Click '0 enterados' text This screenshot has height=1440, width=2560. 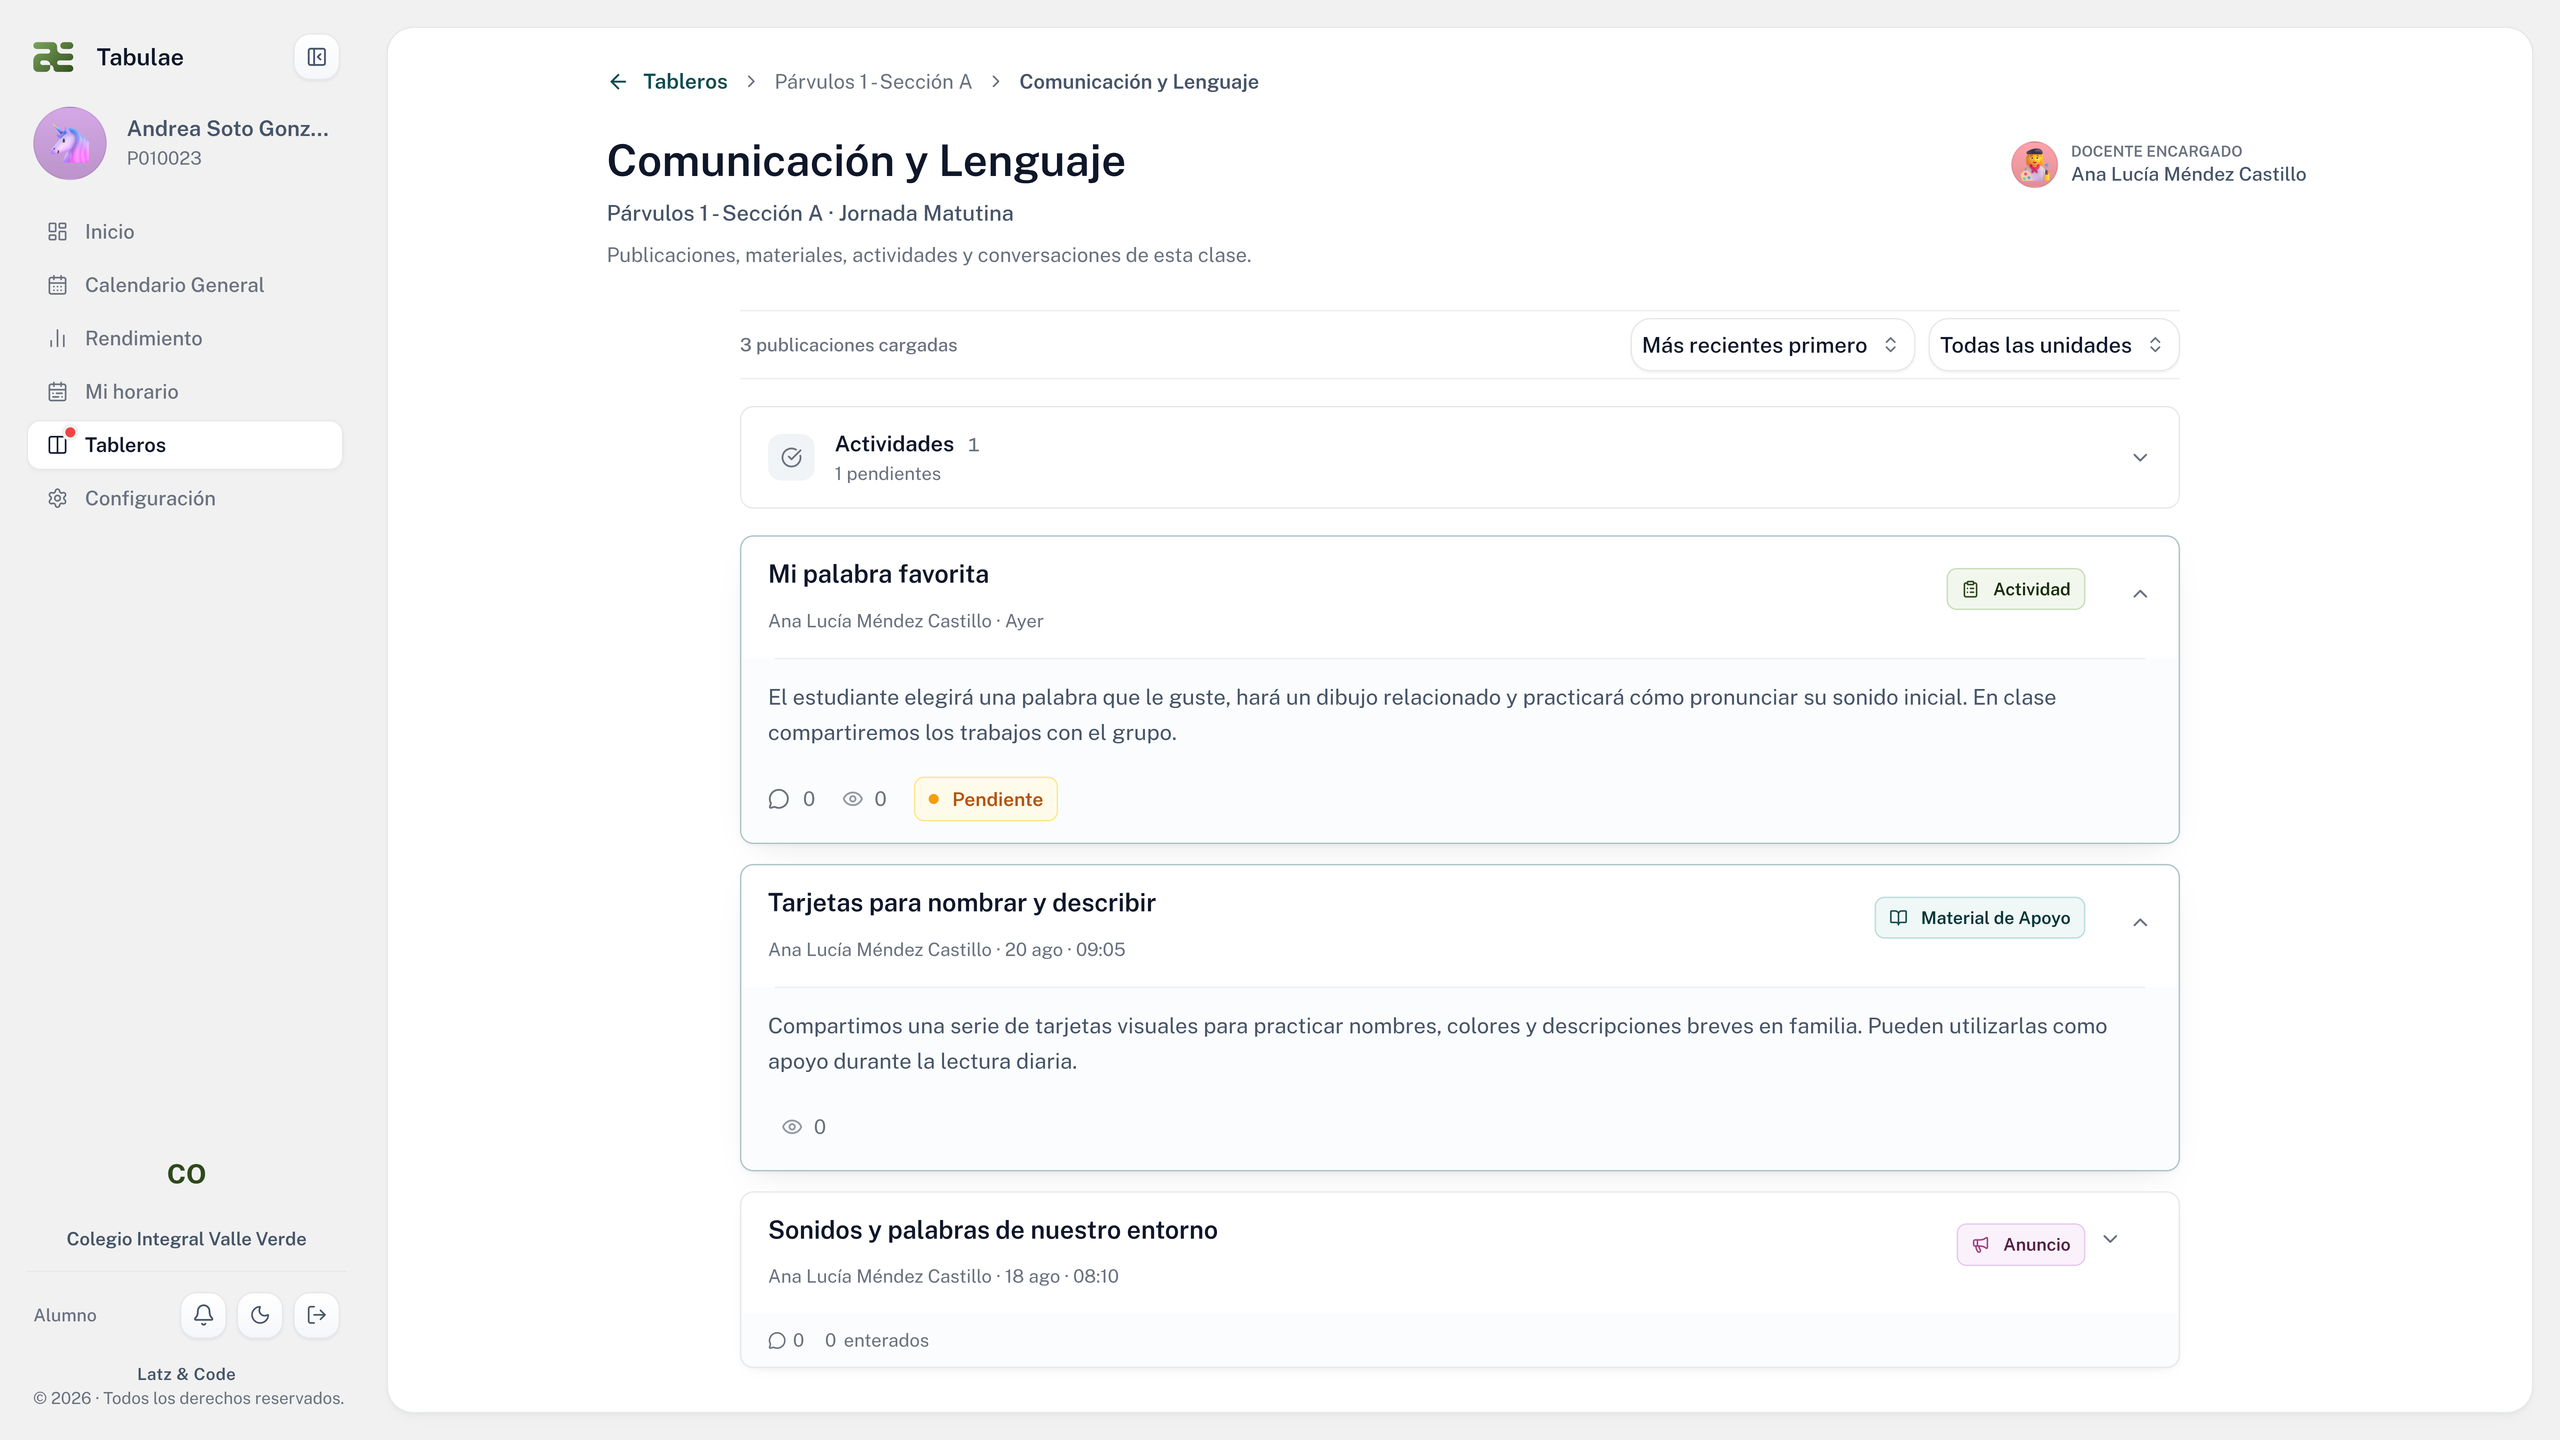pos(876,1341)
